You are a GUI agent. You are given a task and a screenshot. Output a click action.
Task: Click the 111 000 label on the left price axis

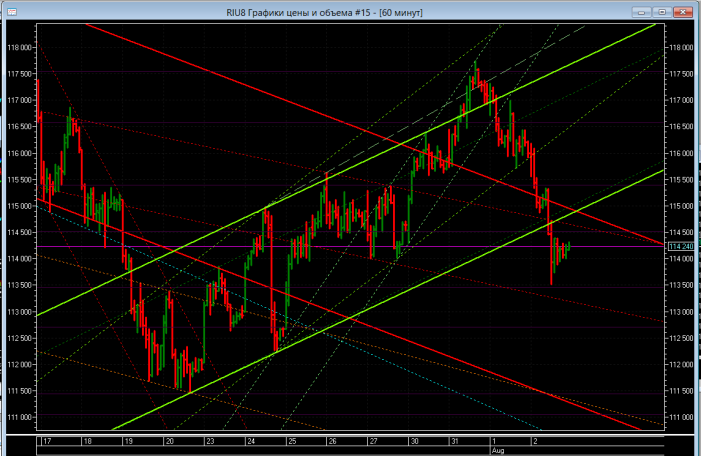(x=20, y=418)
